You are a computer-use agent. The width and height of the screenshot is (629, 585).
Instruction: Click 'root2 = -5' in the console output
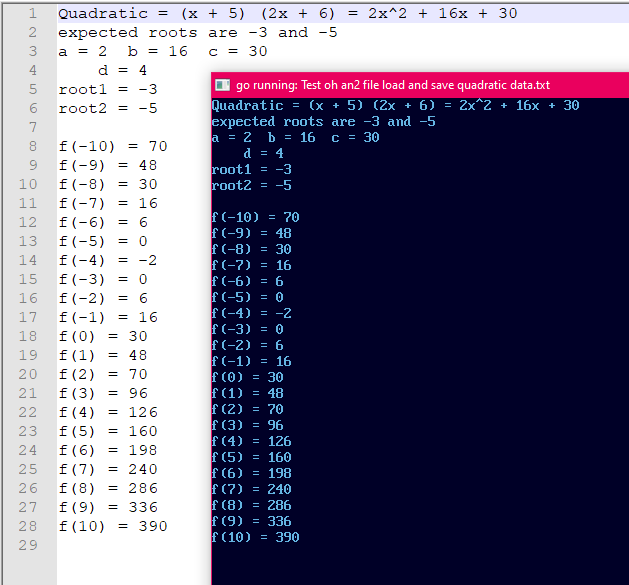pos(252,186)
